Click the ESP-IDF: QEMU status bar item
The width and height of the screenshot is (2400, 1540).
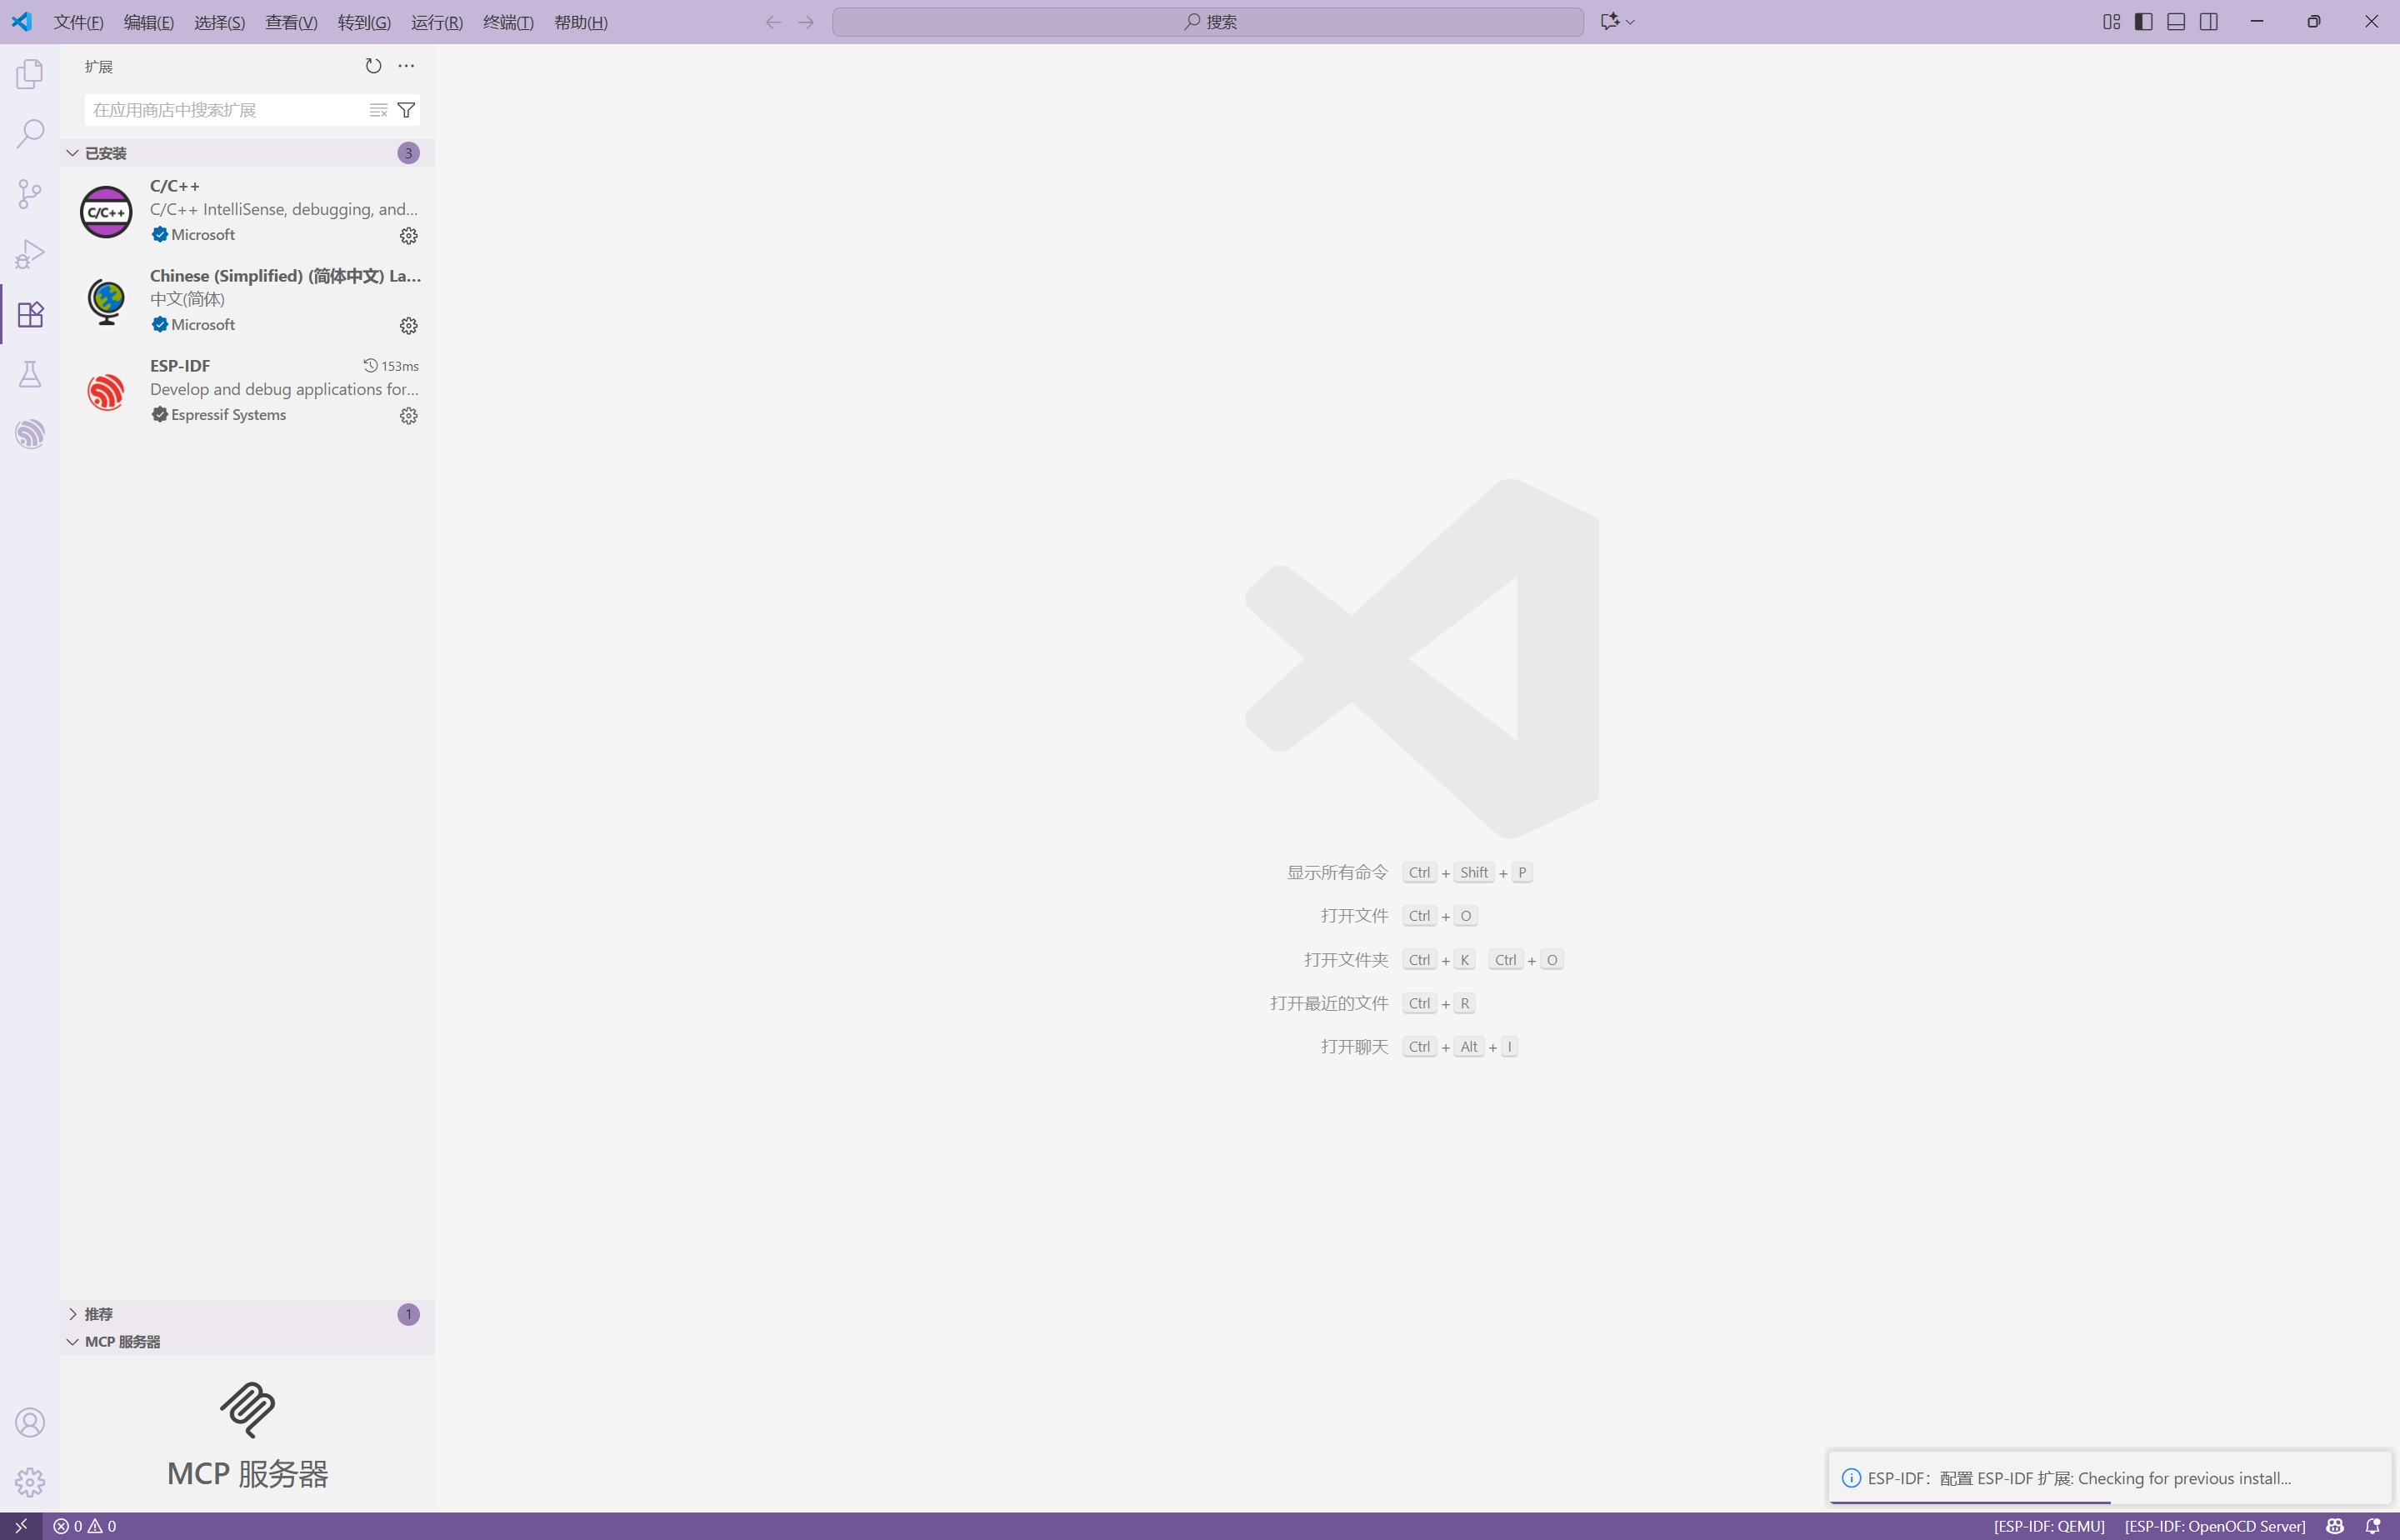pyautogui.click(x=2048, y=1526)
